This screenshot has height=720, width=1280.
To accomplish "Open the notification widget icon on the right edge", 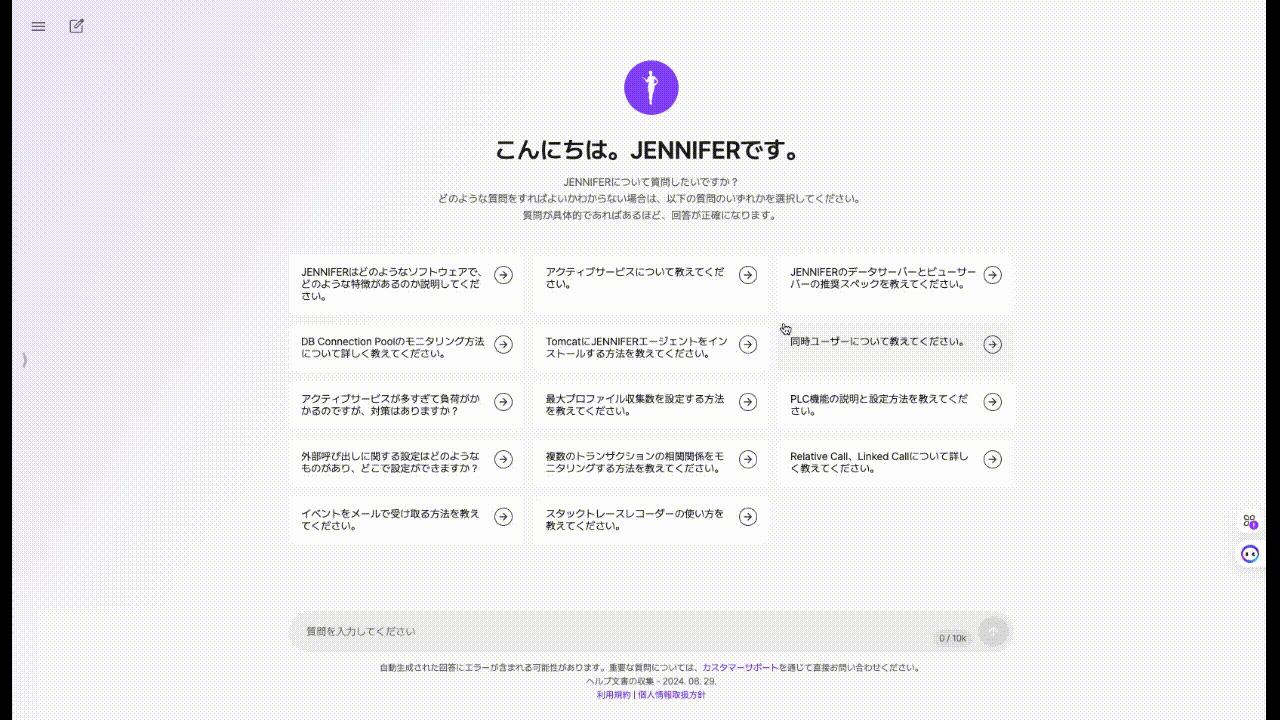I will click(1250, 521).
